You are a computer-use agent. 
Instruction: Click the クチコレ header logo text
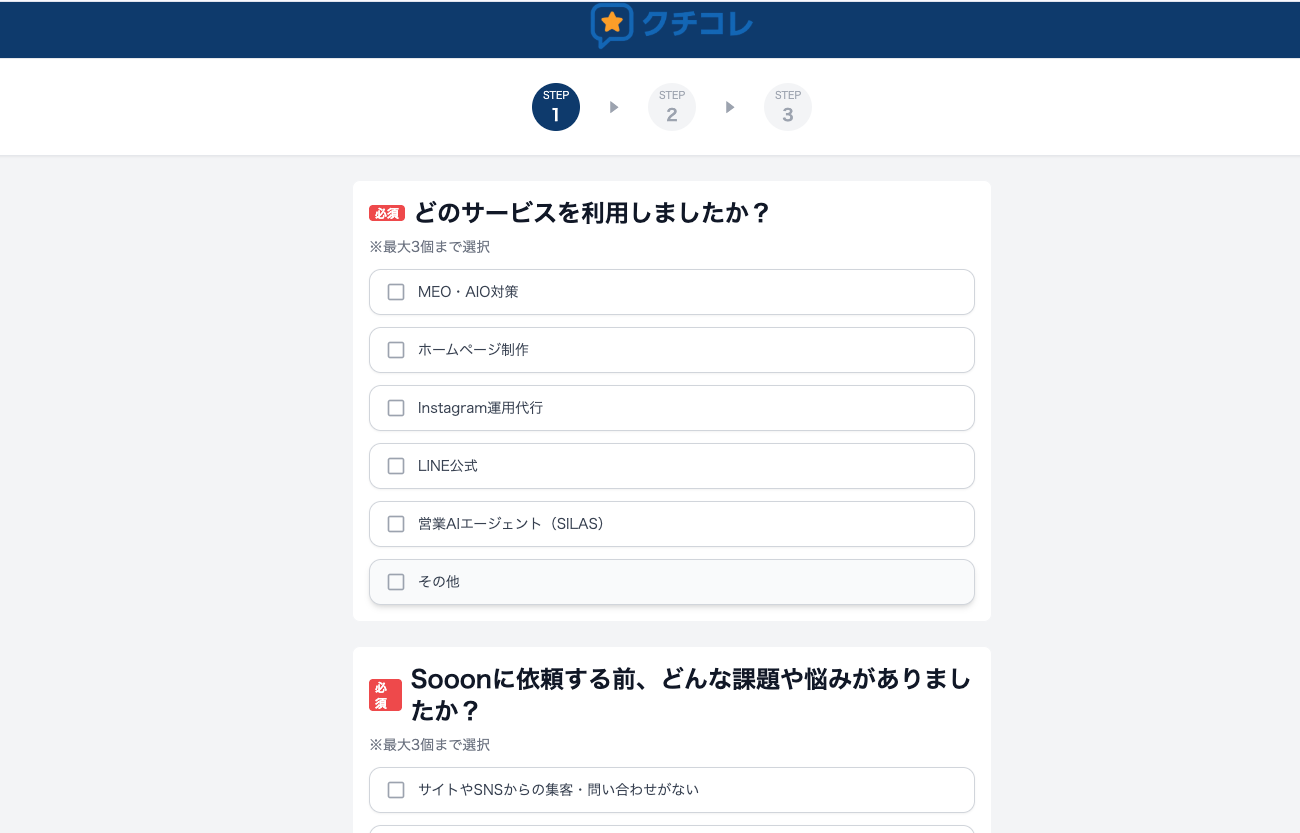point(697,24)
